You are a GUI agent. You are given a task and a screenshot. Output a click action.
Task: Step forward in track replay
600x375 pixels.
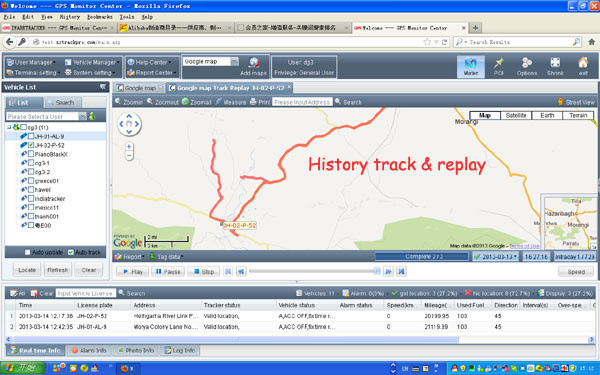388,271
